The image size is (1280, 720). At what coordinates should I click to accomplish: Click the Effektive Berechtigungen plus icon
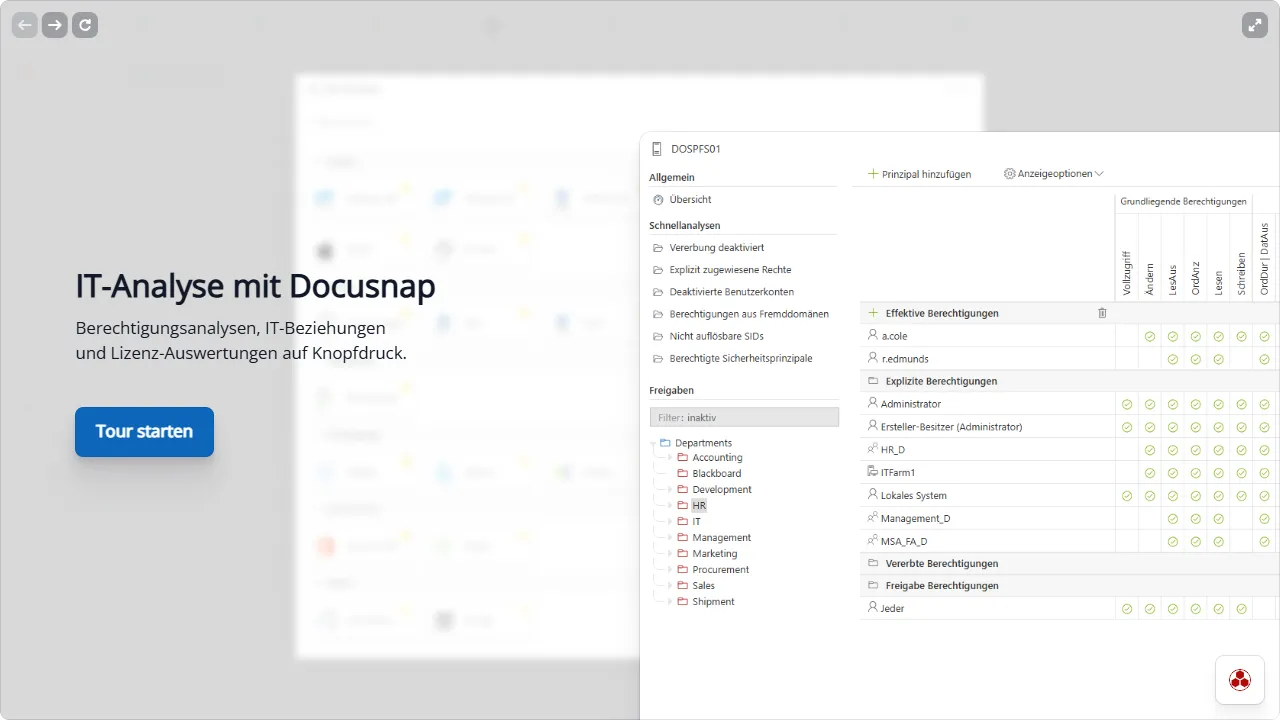coord(873,313)
